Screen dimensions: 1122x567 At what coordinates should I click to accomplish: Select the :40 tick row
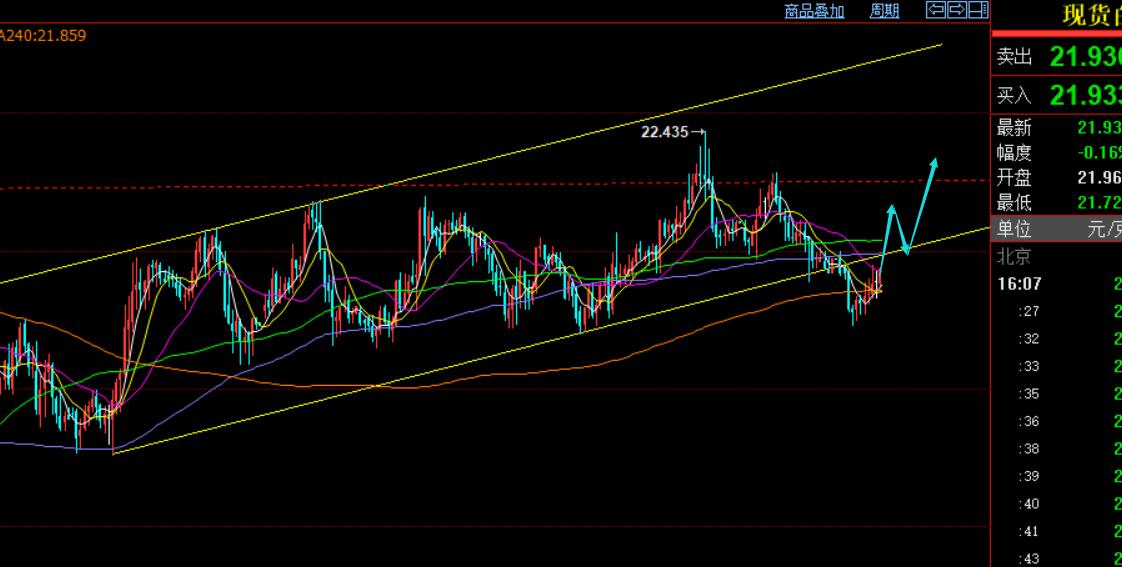1057,504
